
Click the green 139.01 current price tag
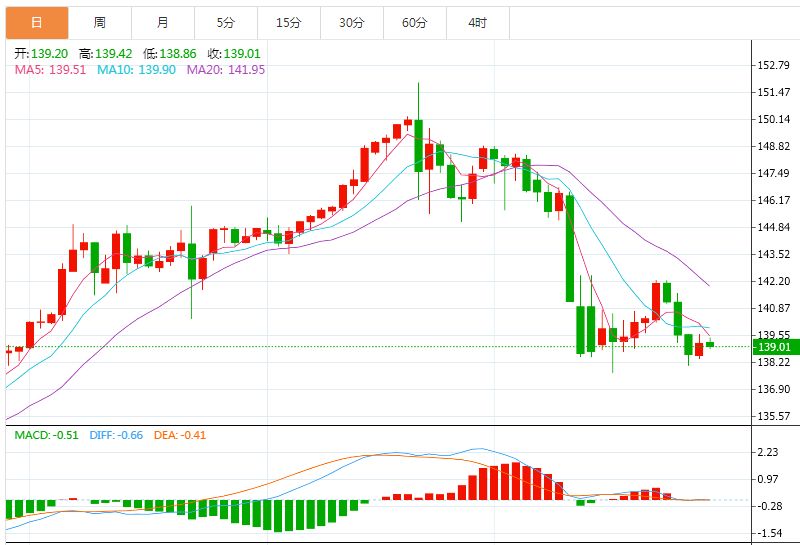coord(776,347)
